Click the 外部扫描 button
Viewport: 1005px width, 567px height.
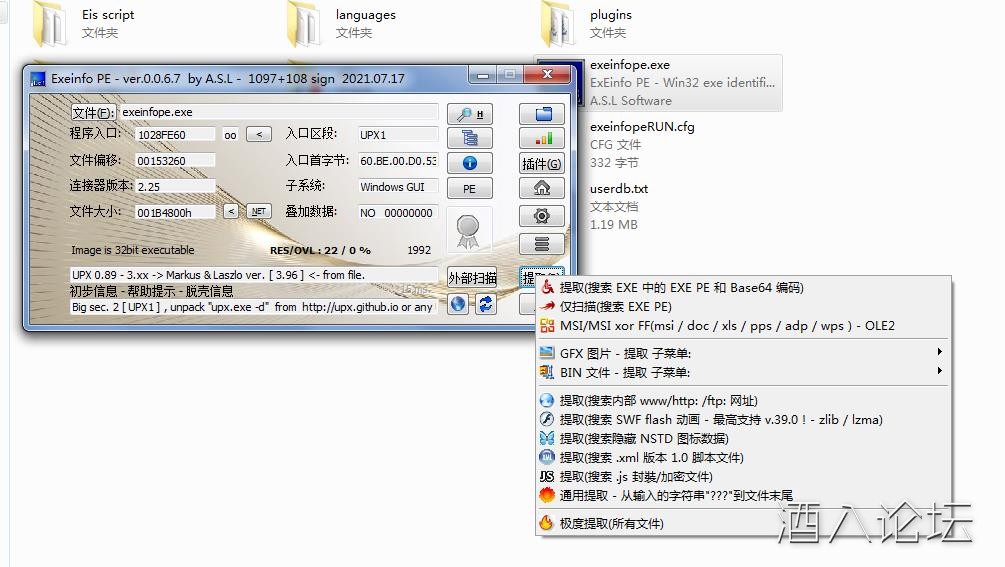471,278
